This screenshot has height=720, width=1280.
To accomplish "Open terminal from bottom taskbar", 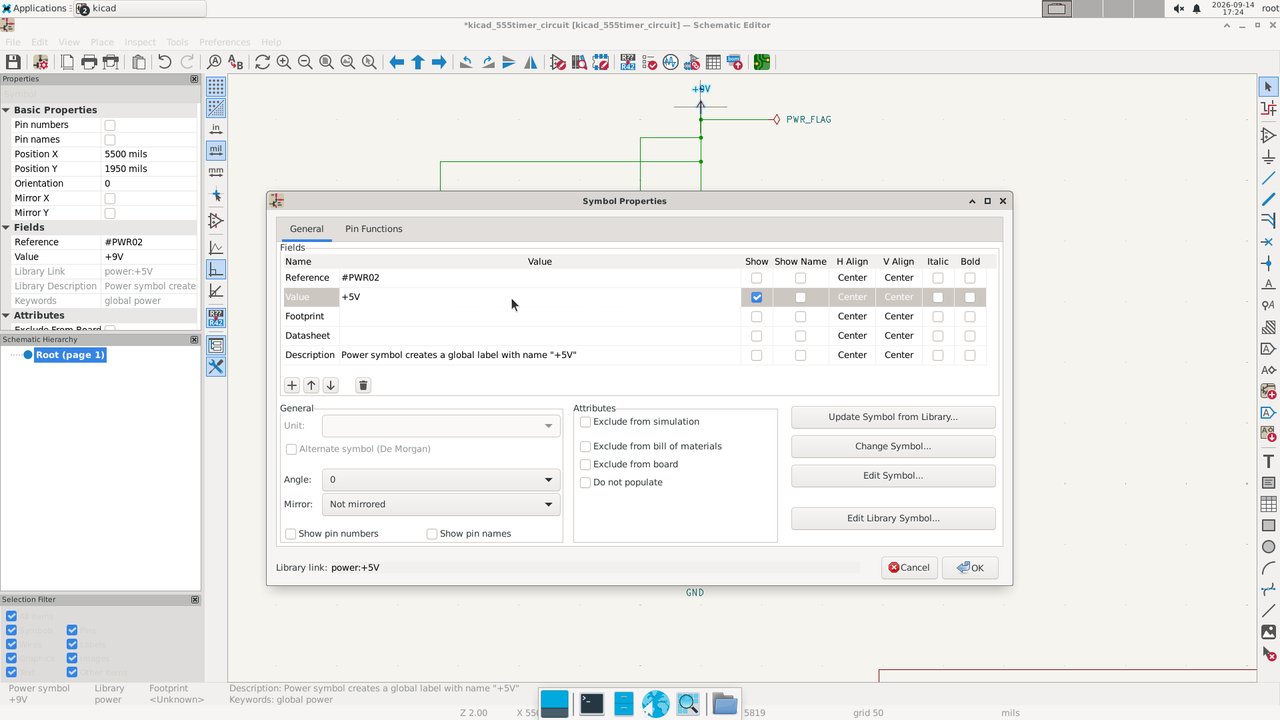I will 591,704.
